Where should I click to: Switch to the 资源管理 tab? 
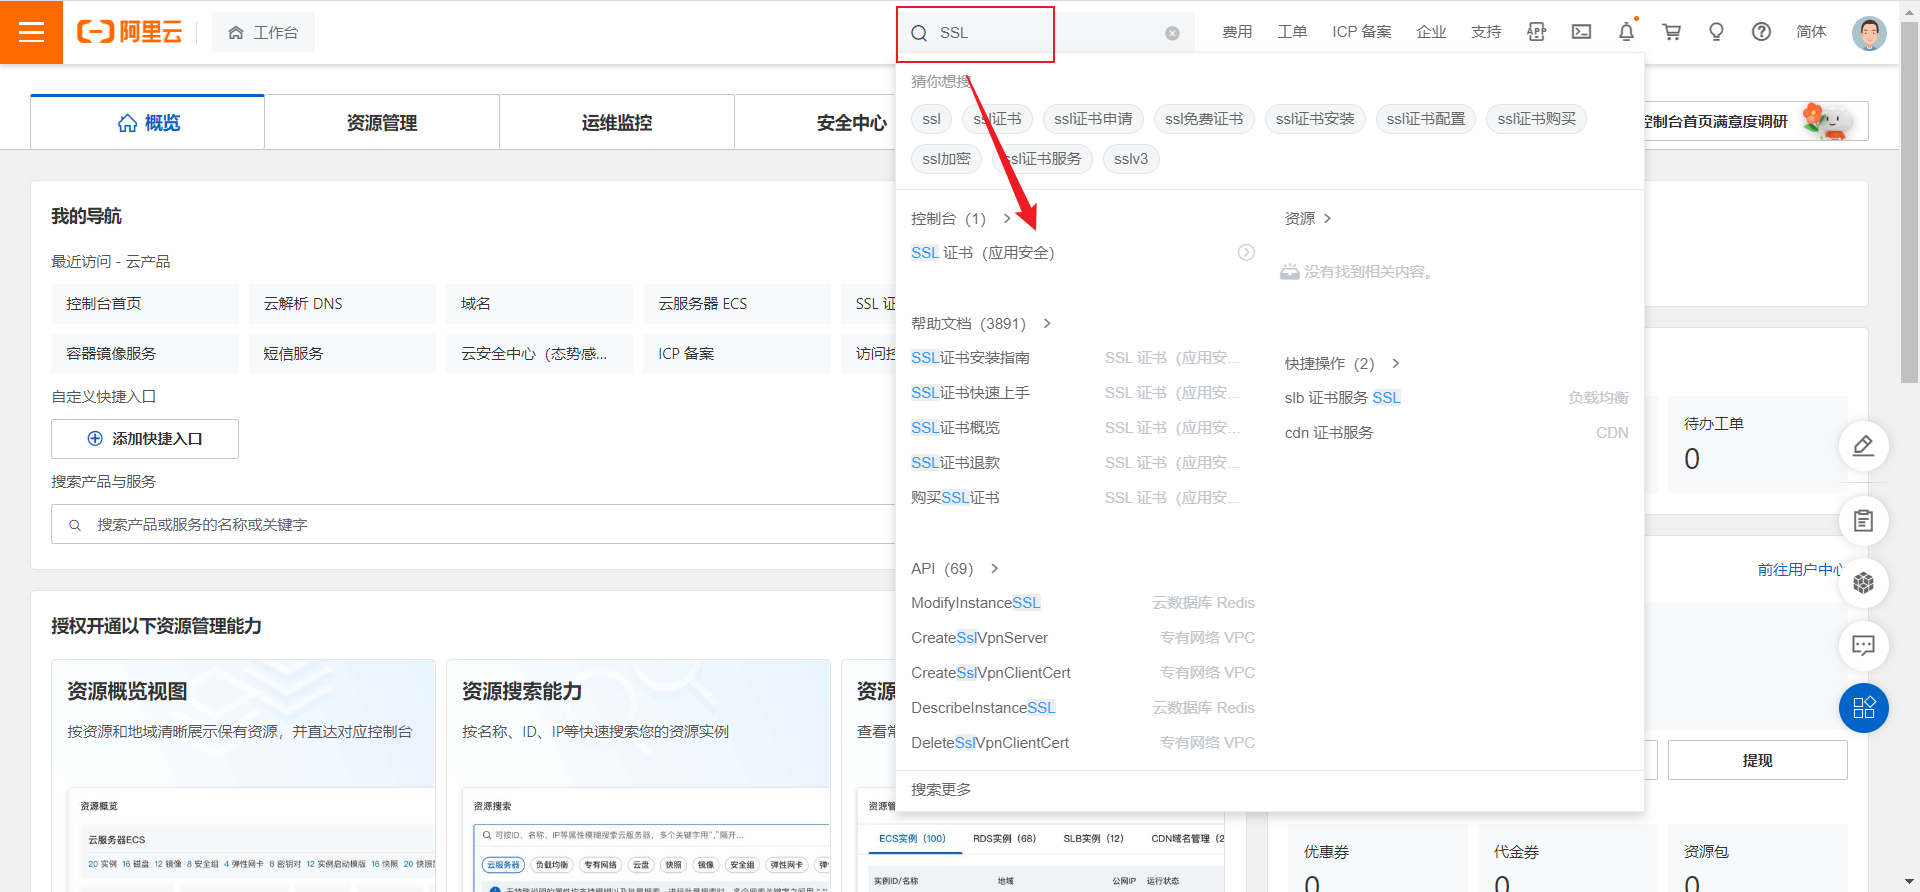pyautogui.click(x=382, y=122)
